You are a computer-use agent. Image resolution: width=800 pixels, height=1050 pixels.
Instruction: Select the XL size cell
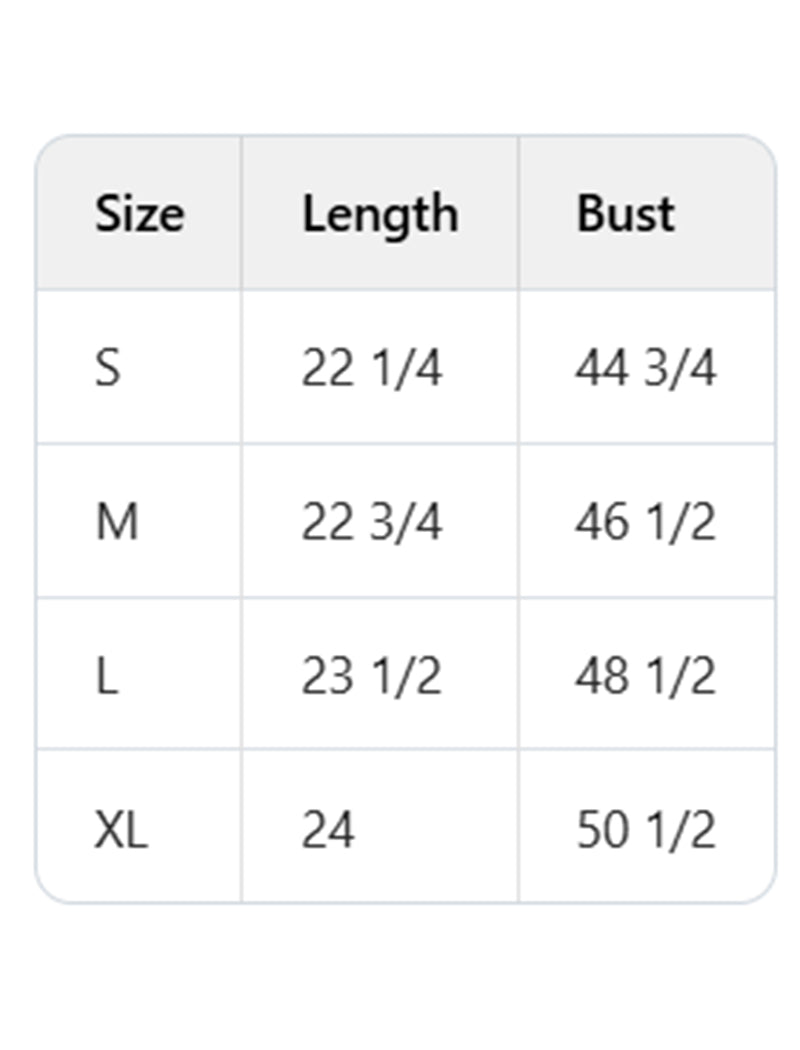pos(121,830)
